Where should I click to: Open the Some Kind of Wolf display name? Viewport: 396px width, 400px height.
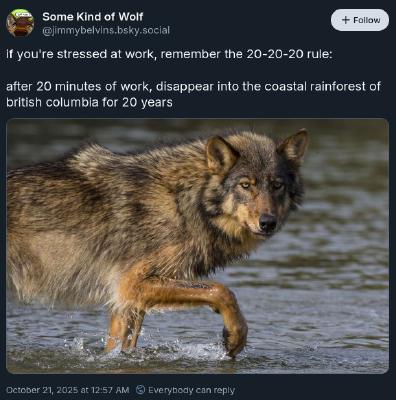[93, 16]
